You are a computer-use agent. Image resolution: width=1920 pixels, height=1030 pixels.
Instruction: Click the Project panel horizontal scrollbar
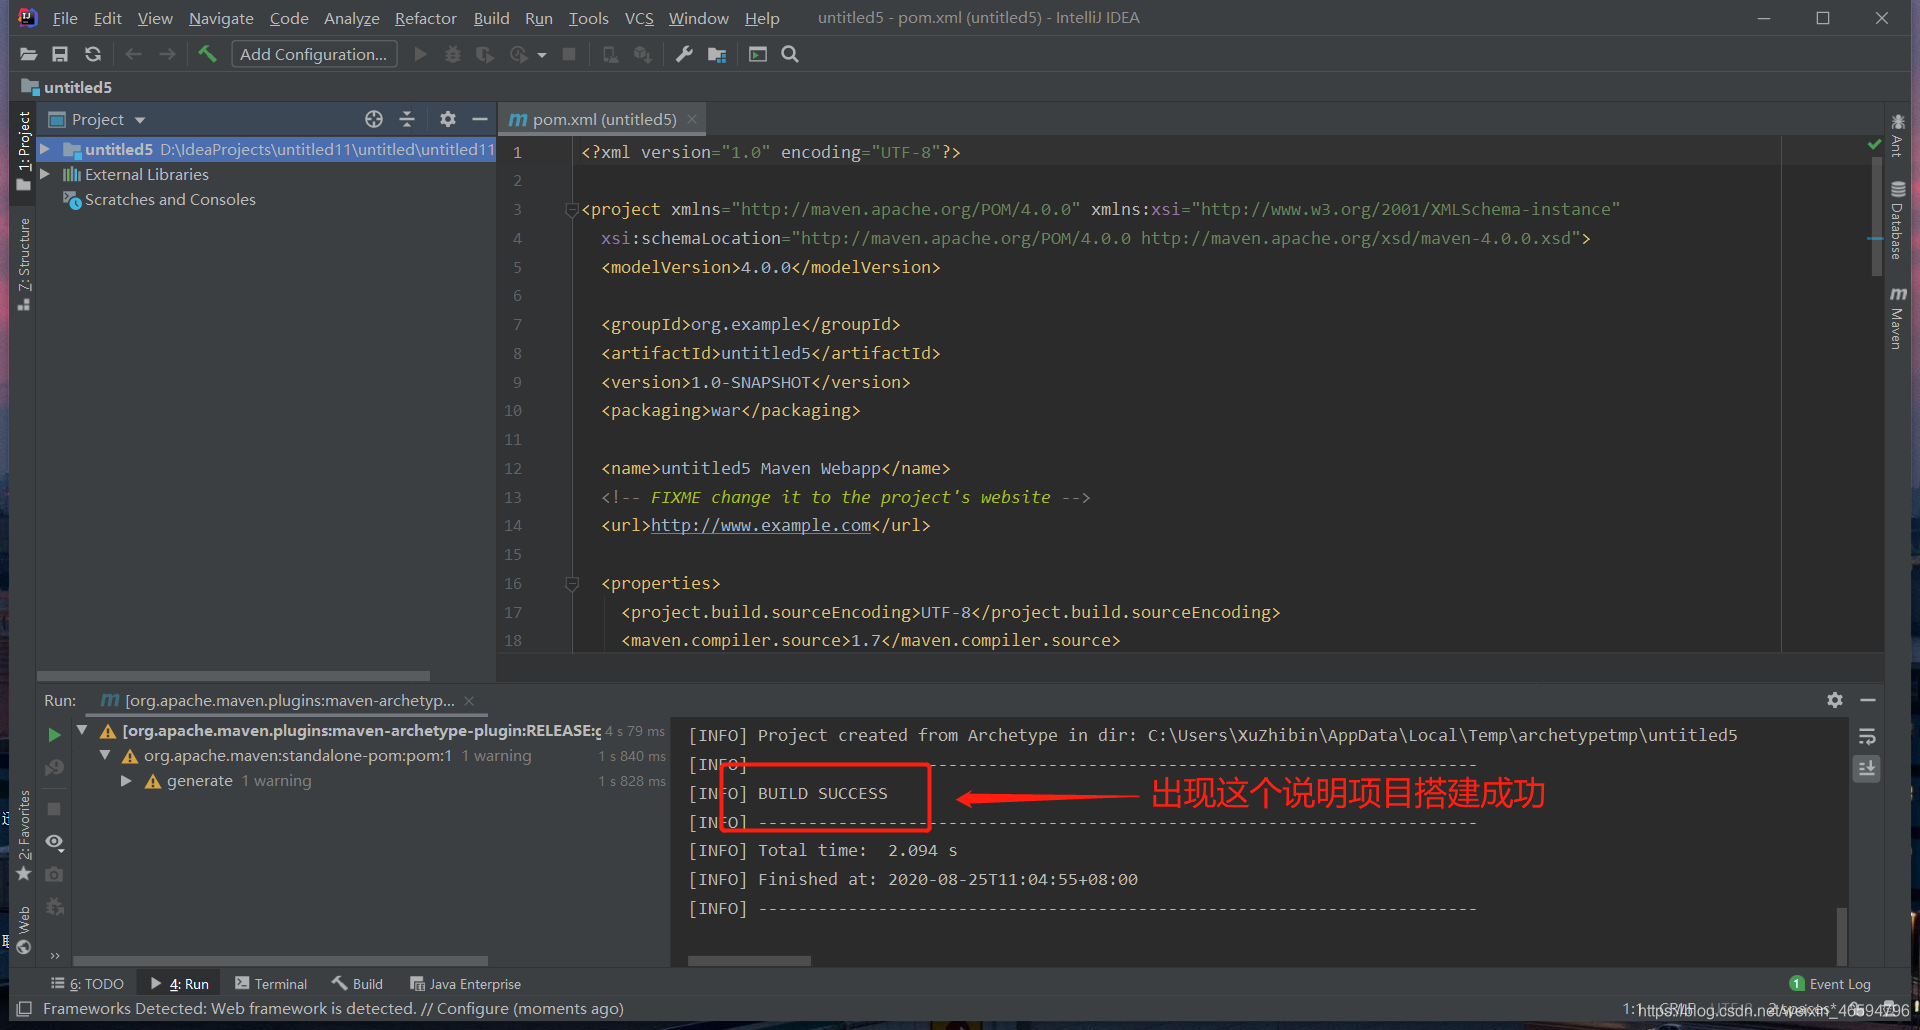pos(234,676)
